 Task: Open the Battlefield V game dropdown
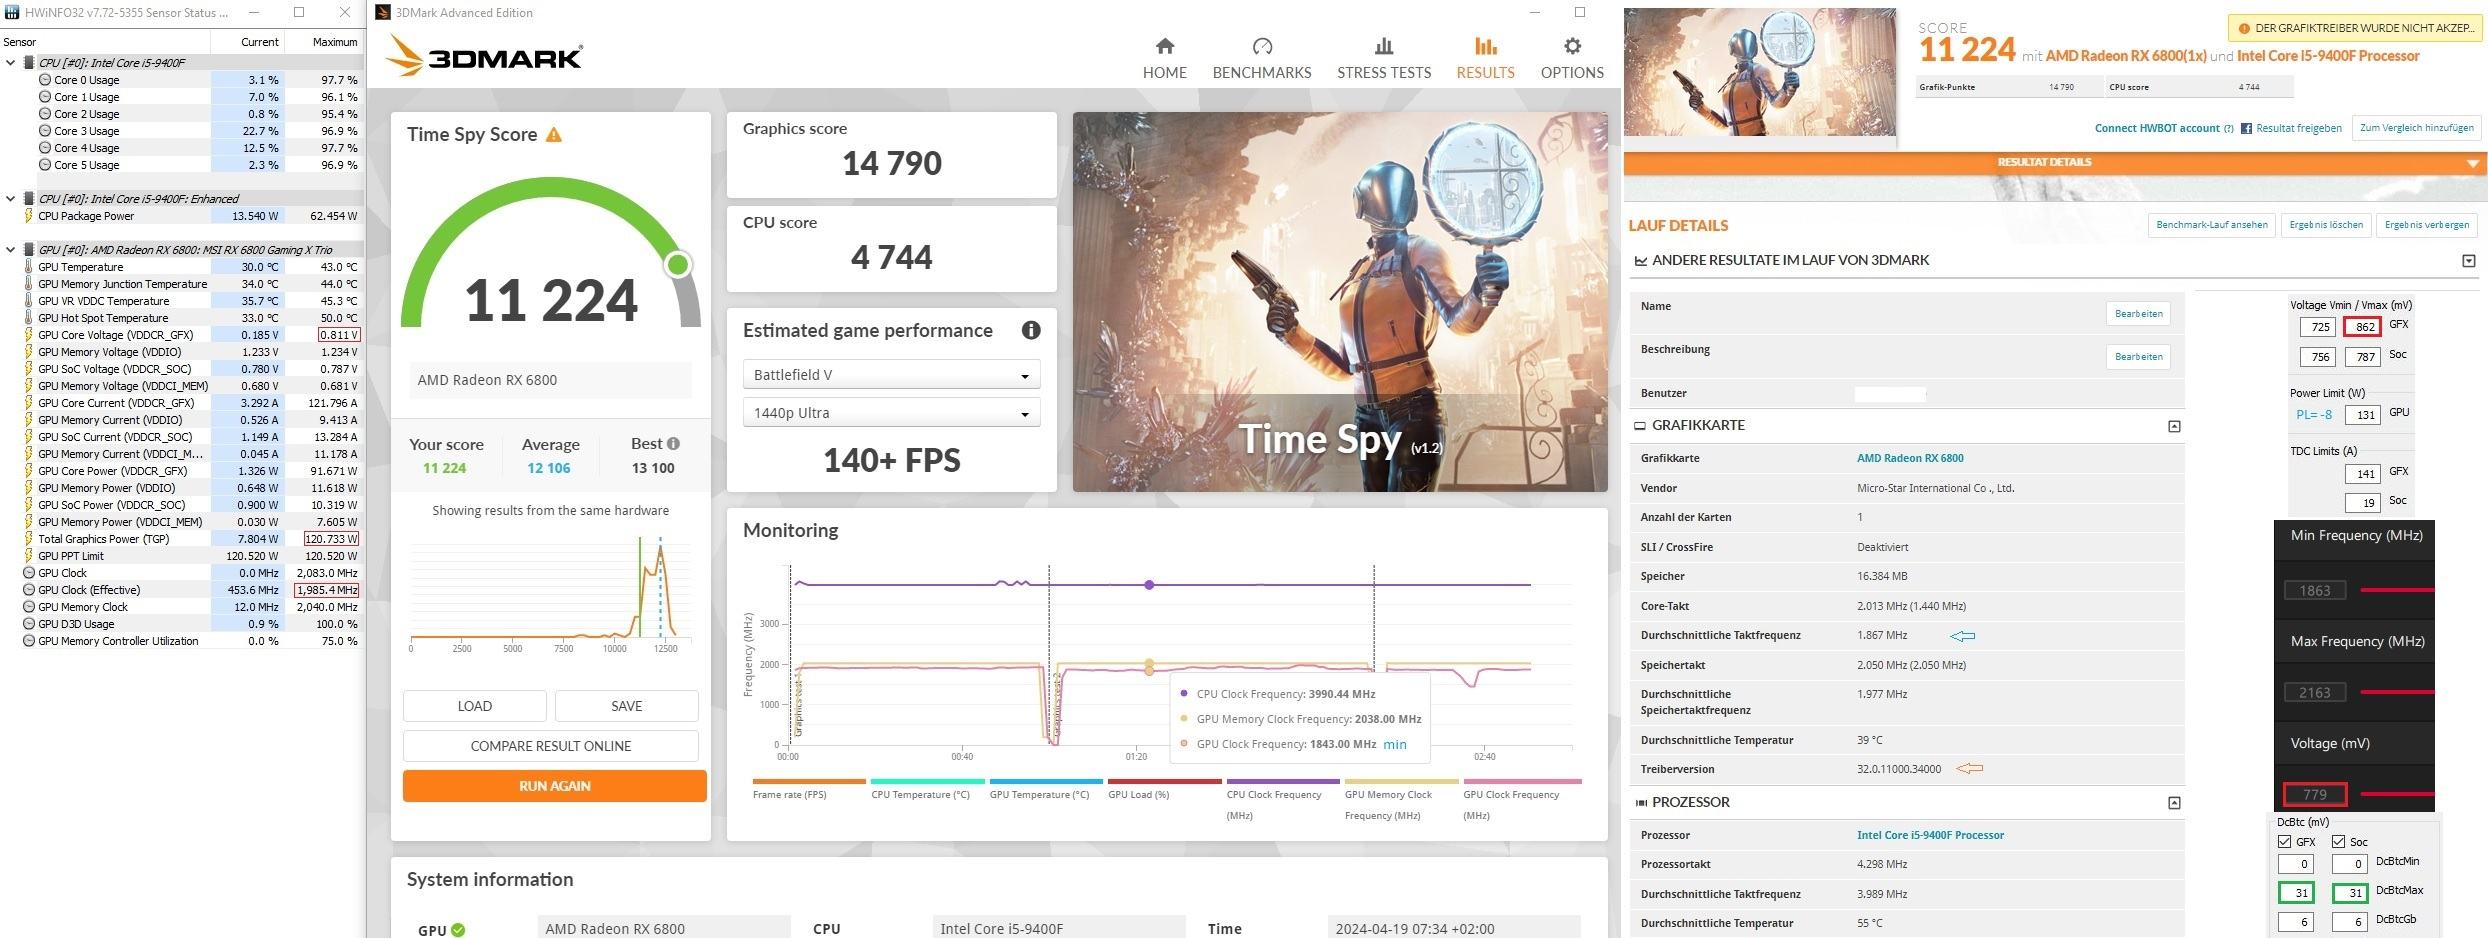[891, 375]
